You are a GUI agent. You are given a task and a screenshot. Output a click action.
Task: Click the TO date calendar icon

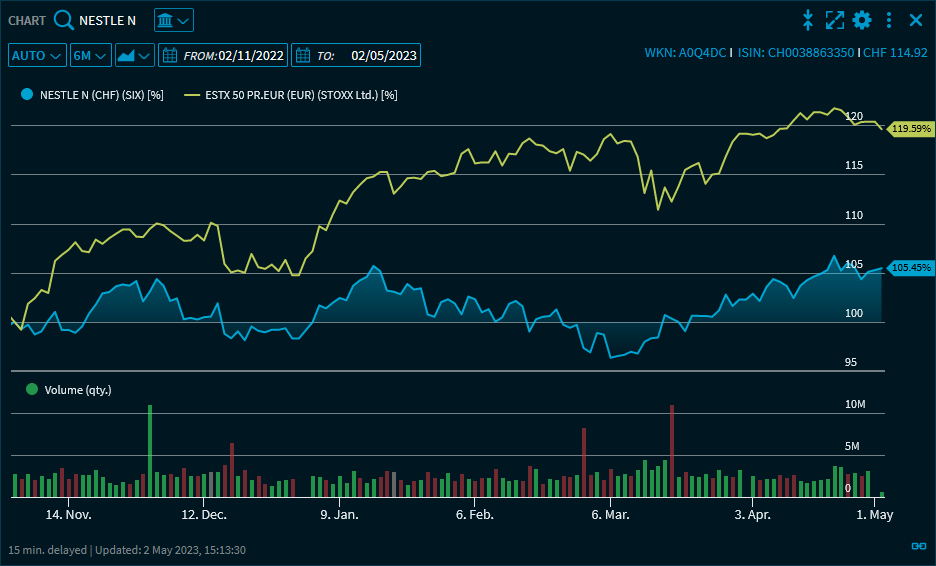[x=303, y=55]
